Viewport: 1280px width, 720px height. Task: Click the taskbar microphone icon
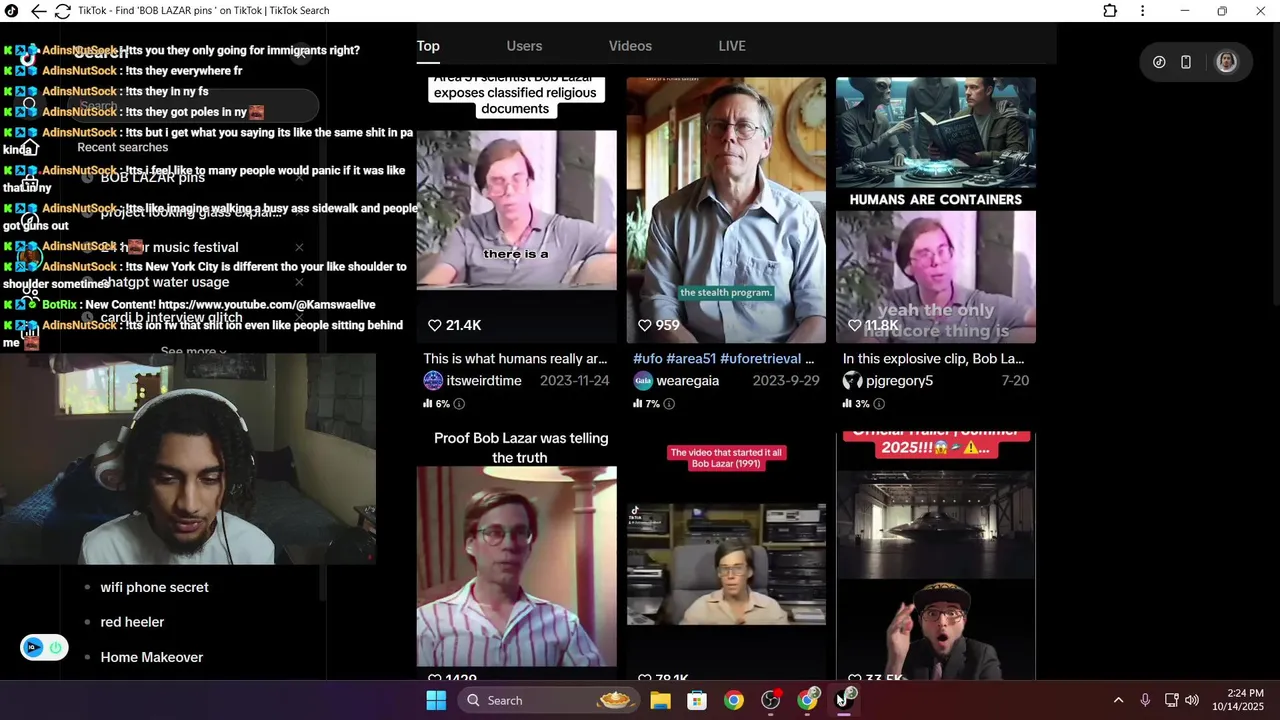(1145, 700)
